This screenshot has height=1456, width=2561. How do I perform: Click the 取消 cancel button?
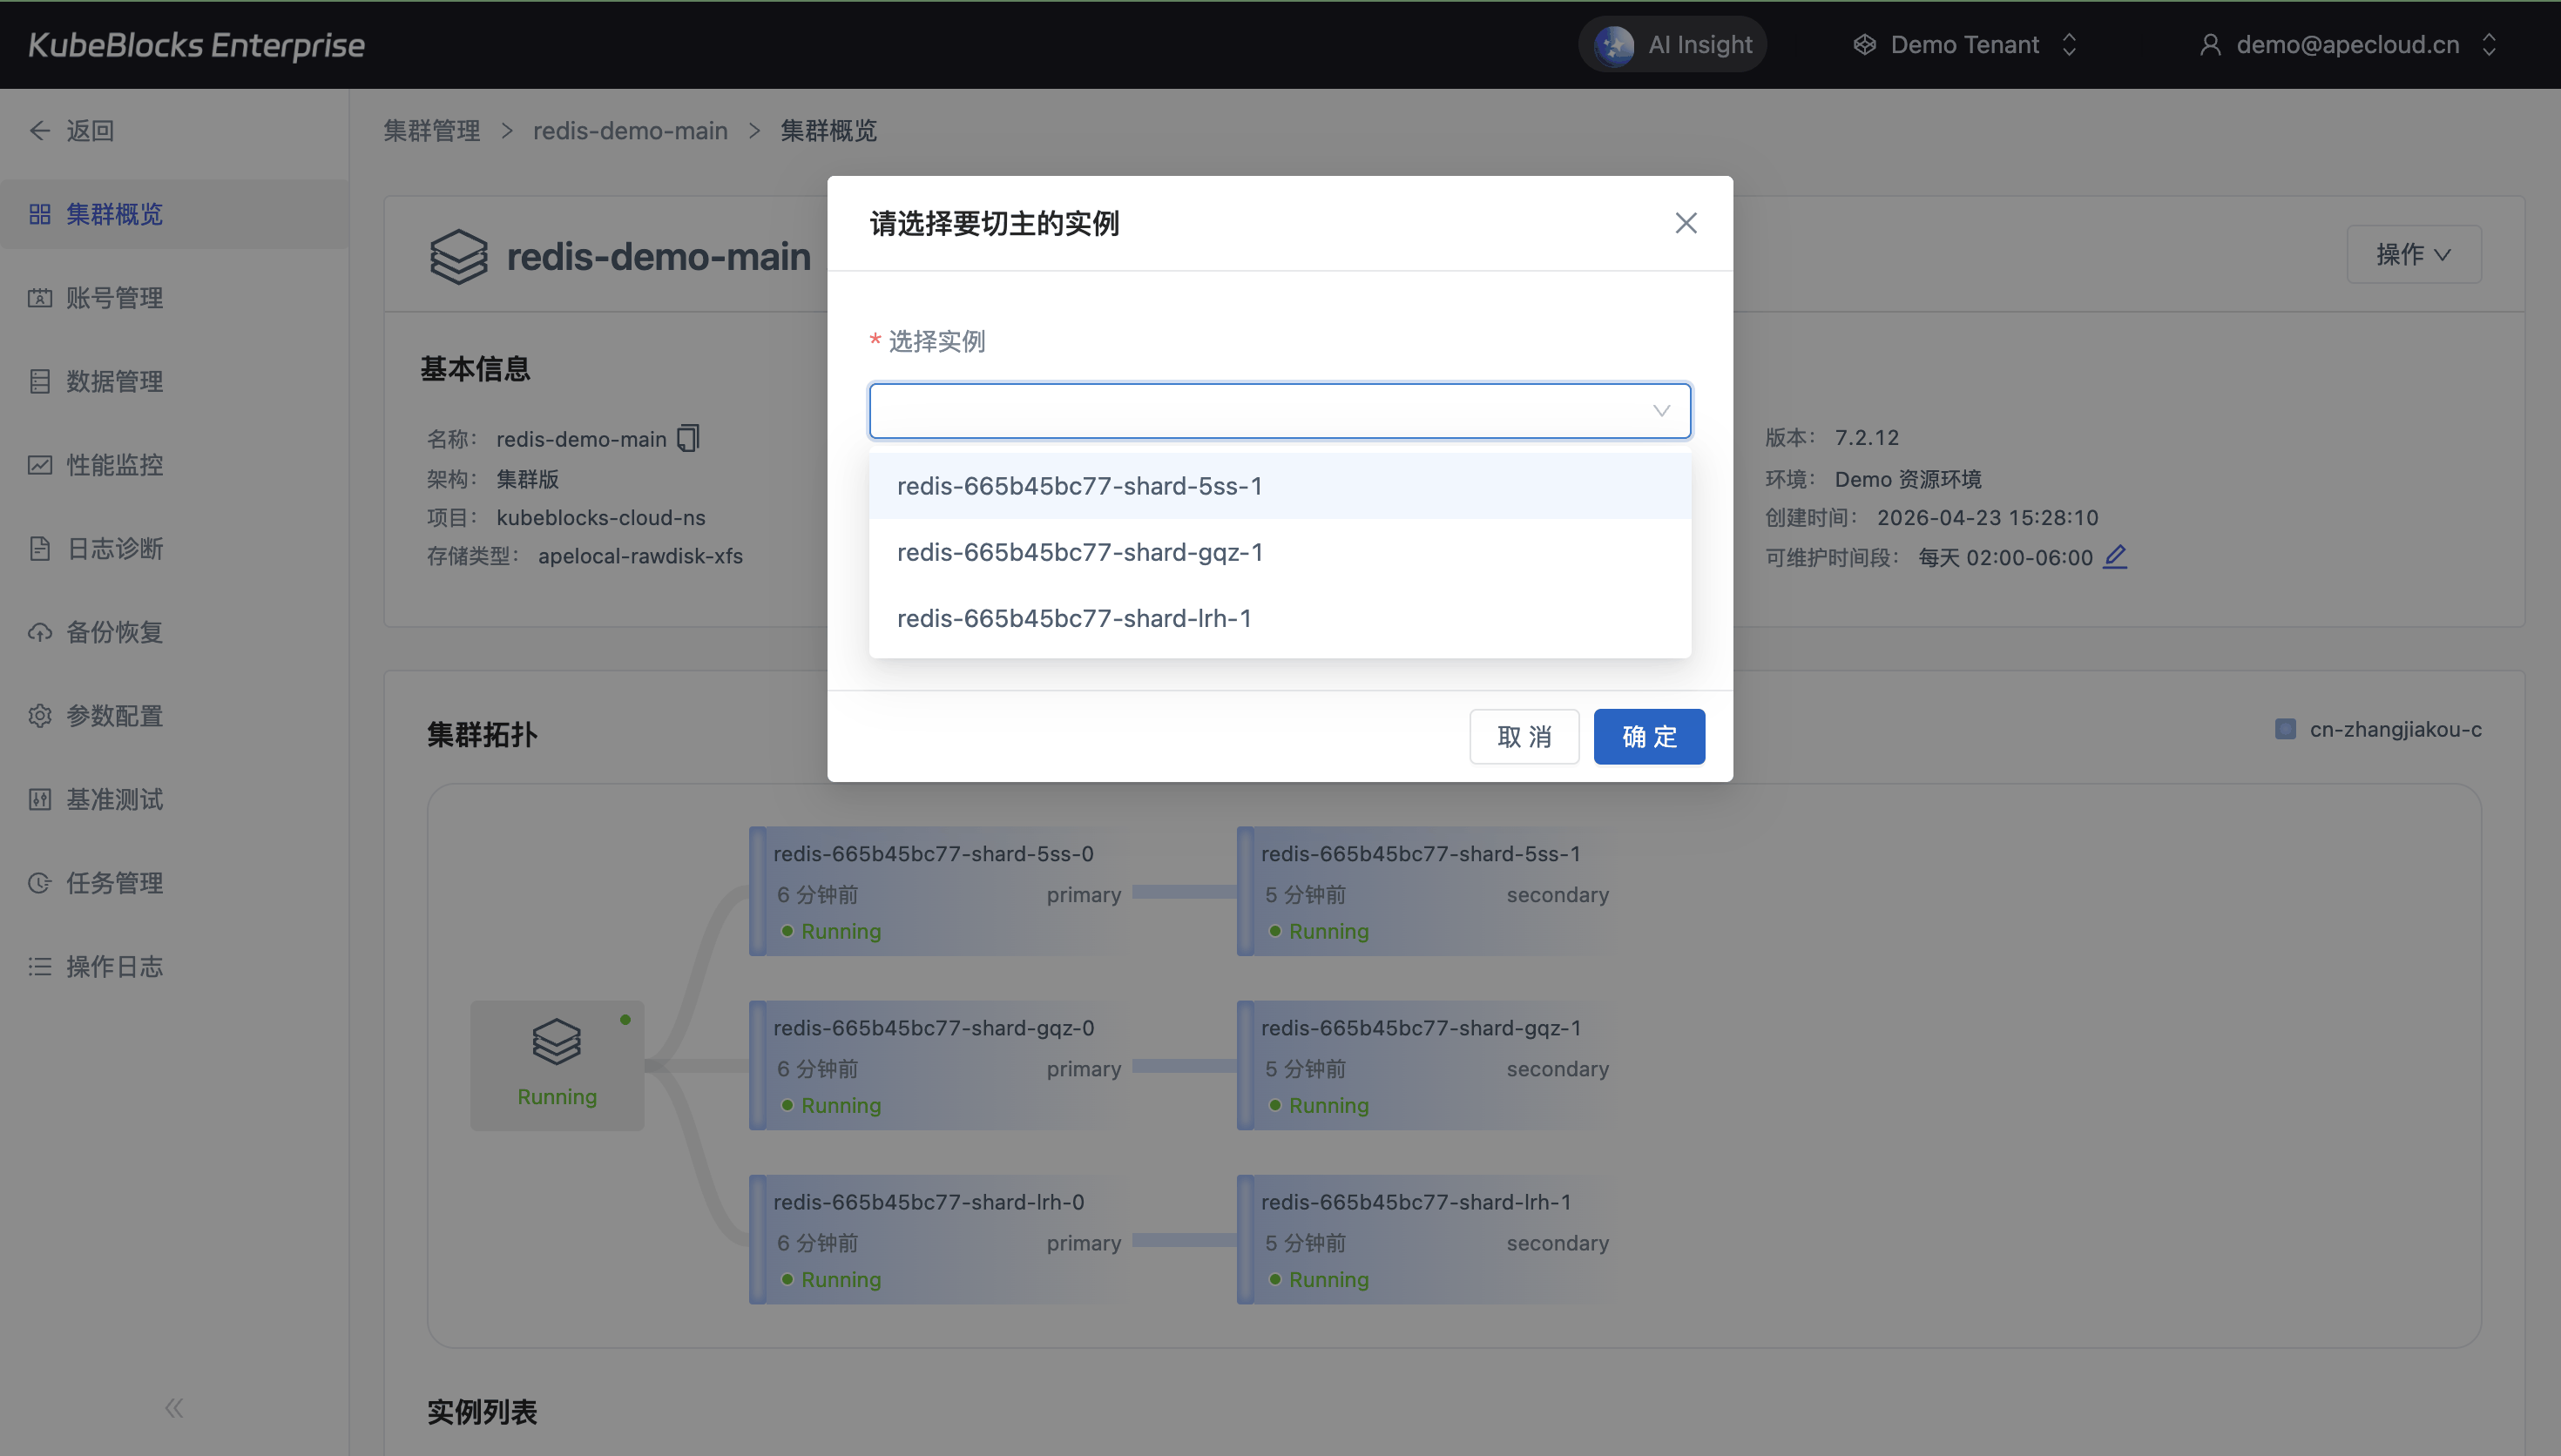pyautogui.click(x=1523, y=737)
